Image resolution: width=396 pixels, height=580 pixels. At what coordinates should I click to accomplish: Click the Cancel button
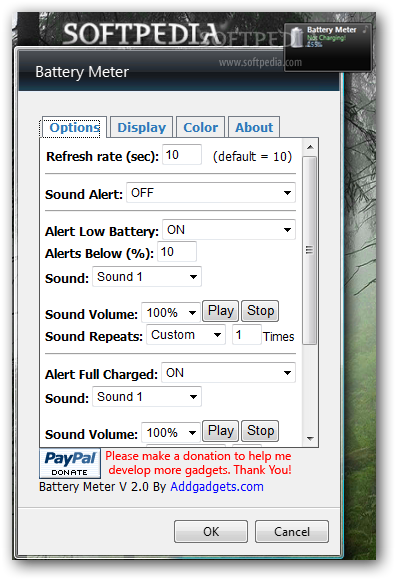292,532
